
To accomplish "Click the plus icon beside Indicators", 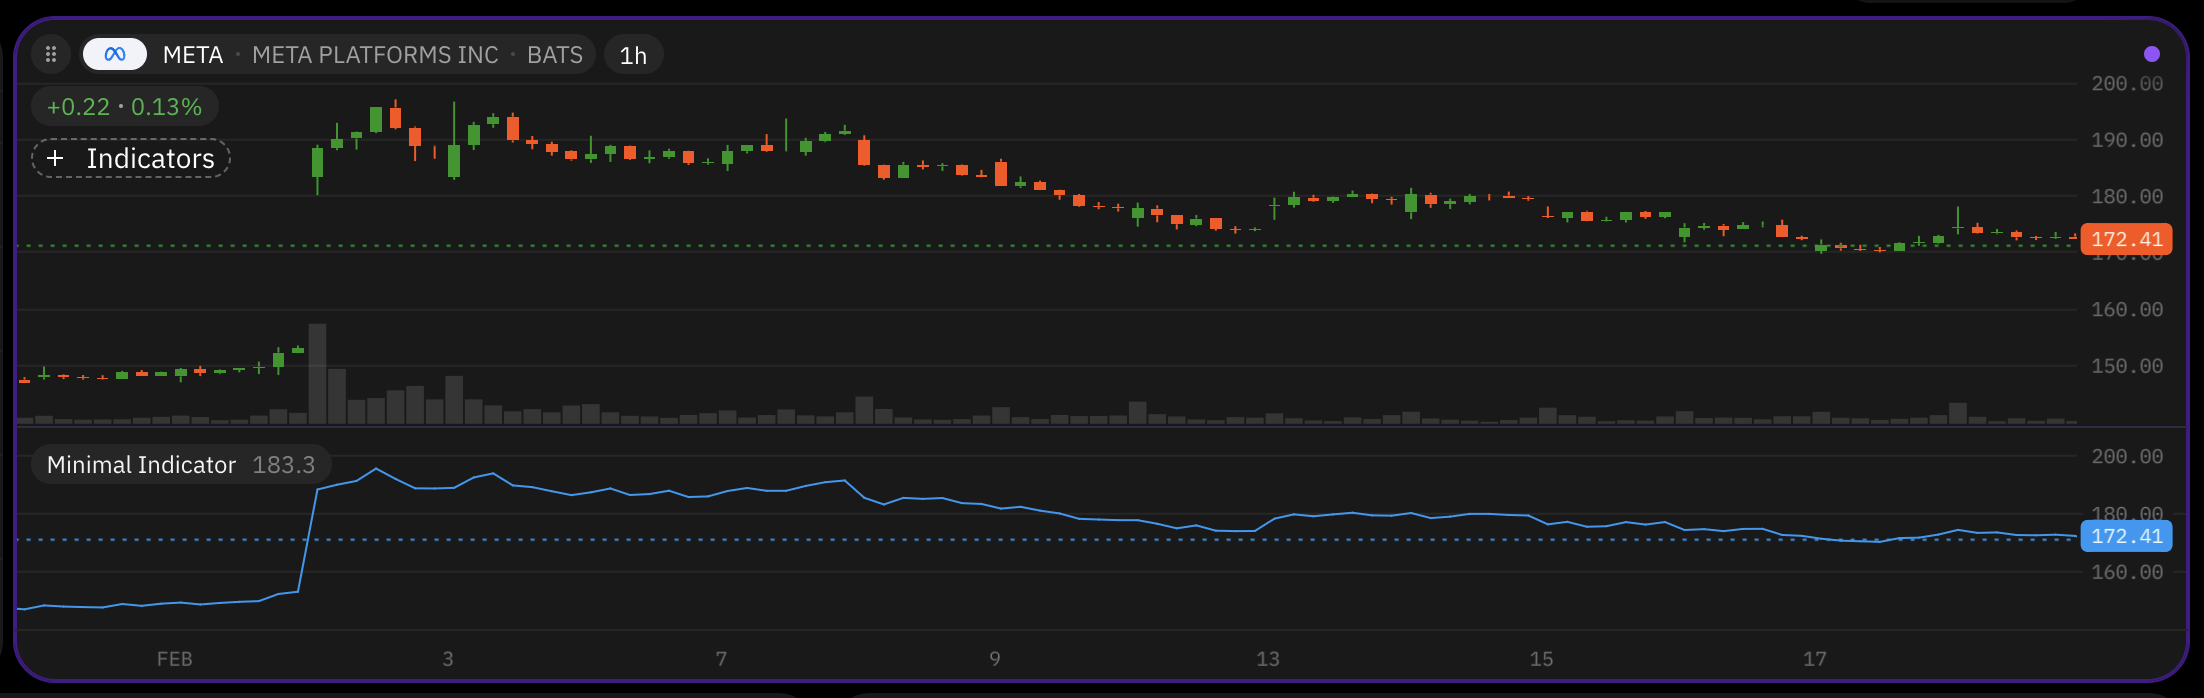I will [x=55, y=158].
